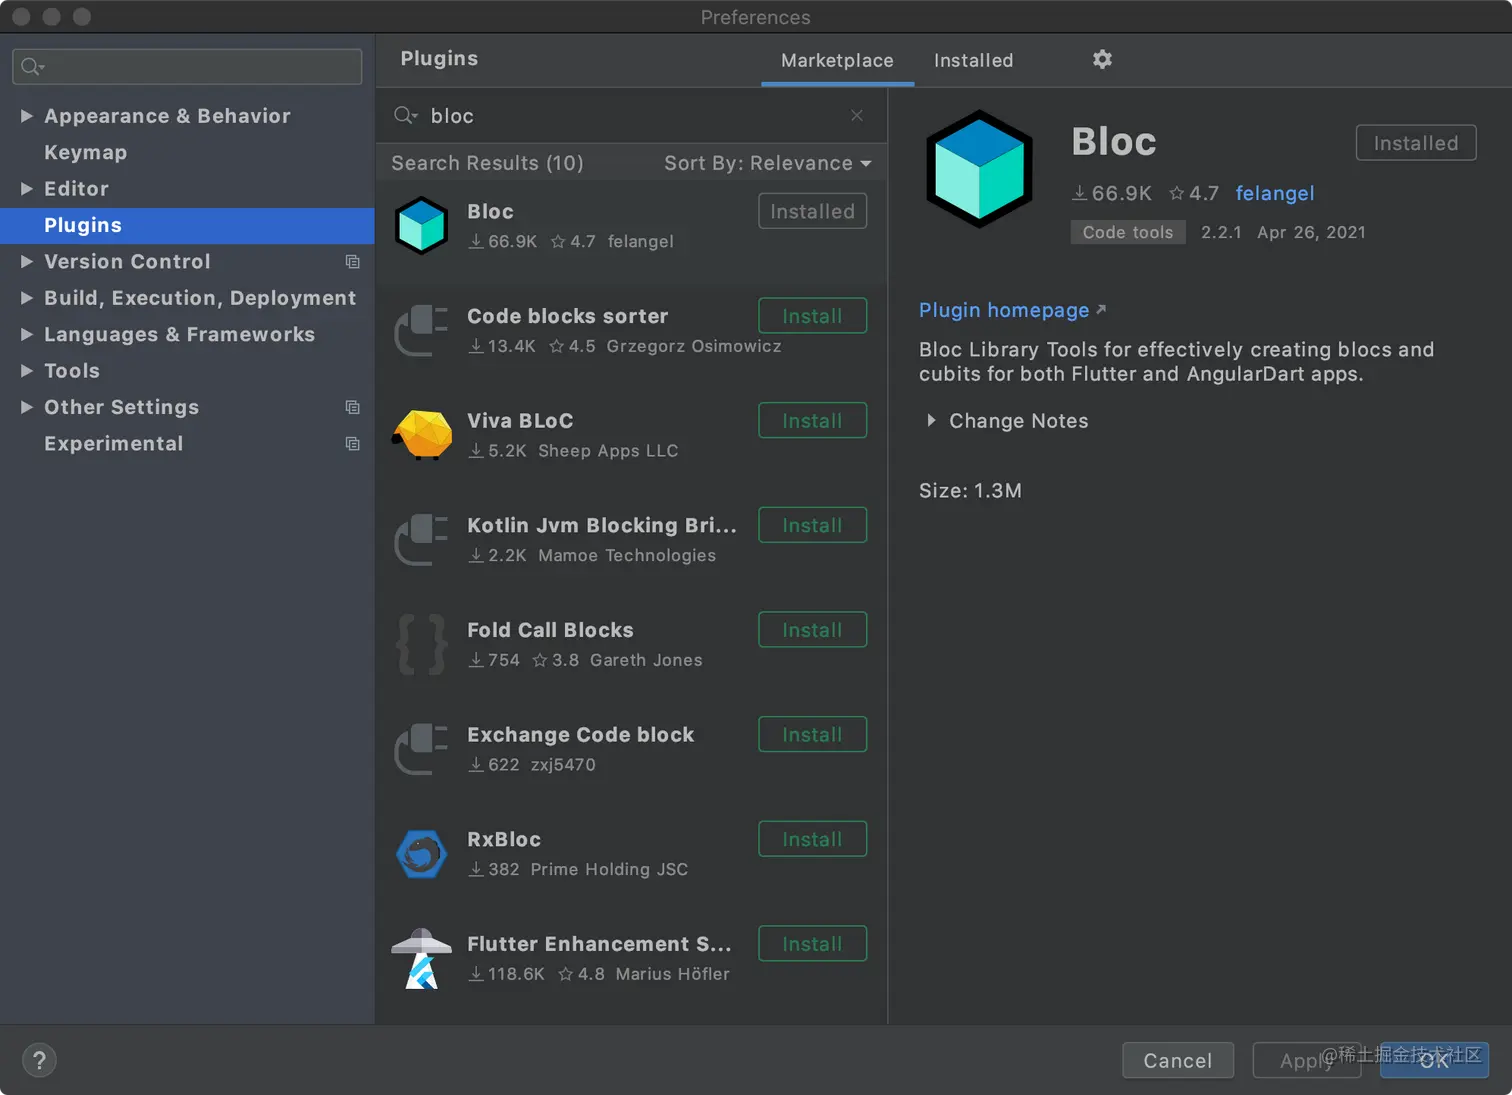Click the Apply button

[x=1307, y=1060]
